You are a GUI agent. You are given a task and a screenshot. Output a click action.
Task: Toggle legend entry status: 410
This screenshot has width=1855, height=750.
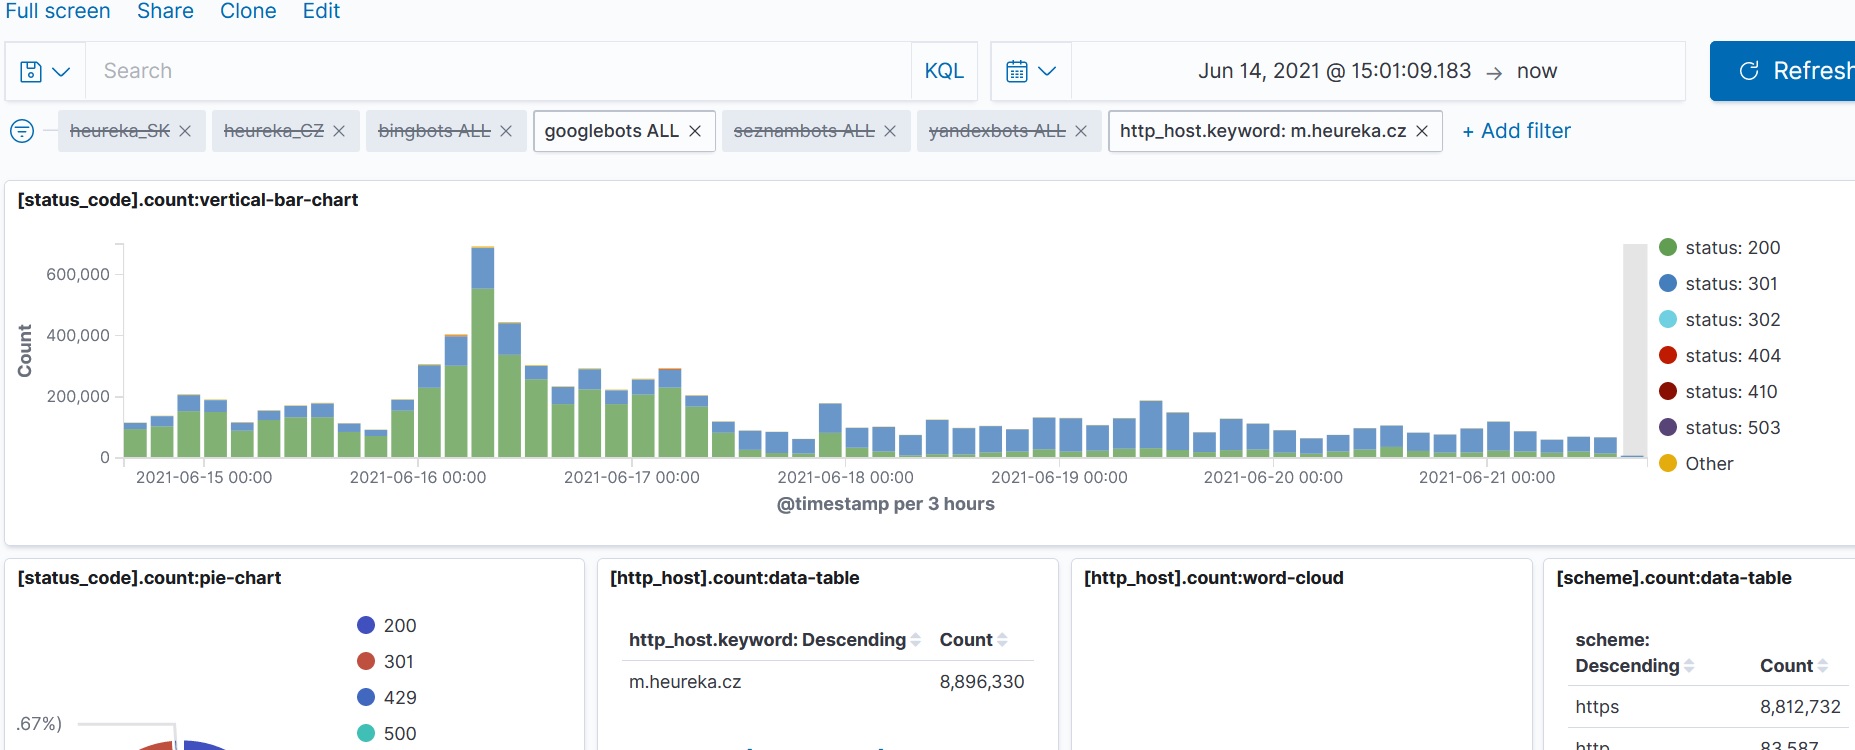1718,391
